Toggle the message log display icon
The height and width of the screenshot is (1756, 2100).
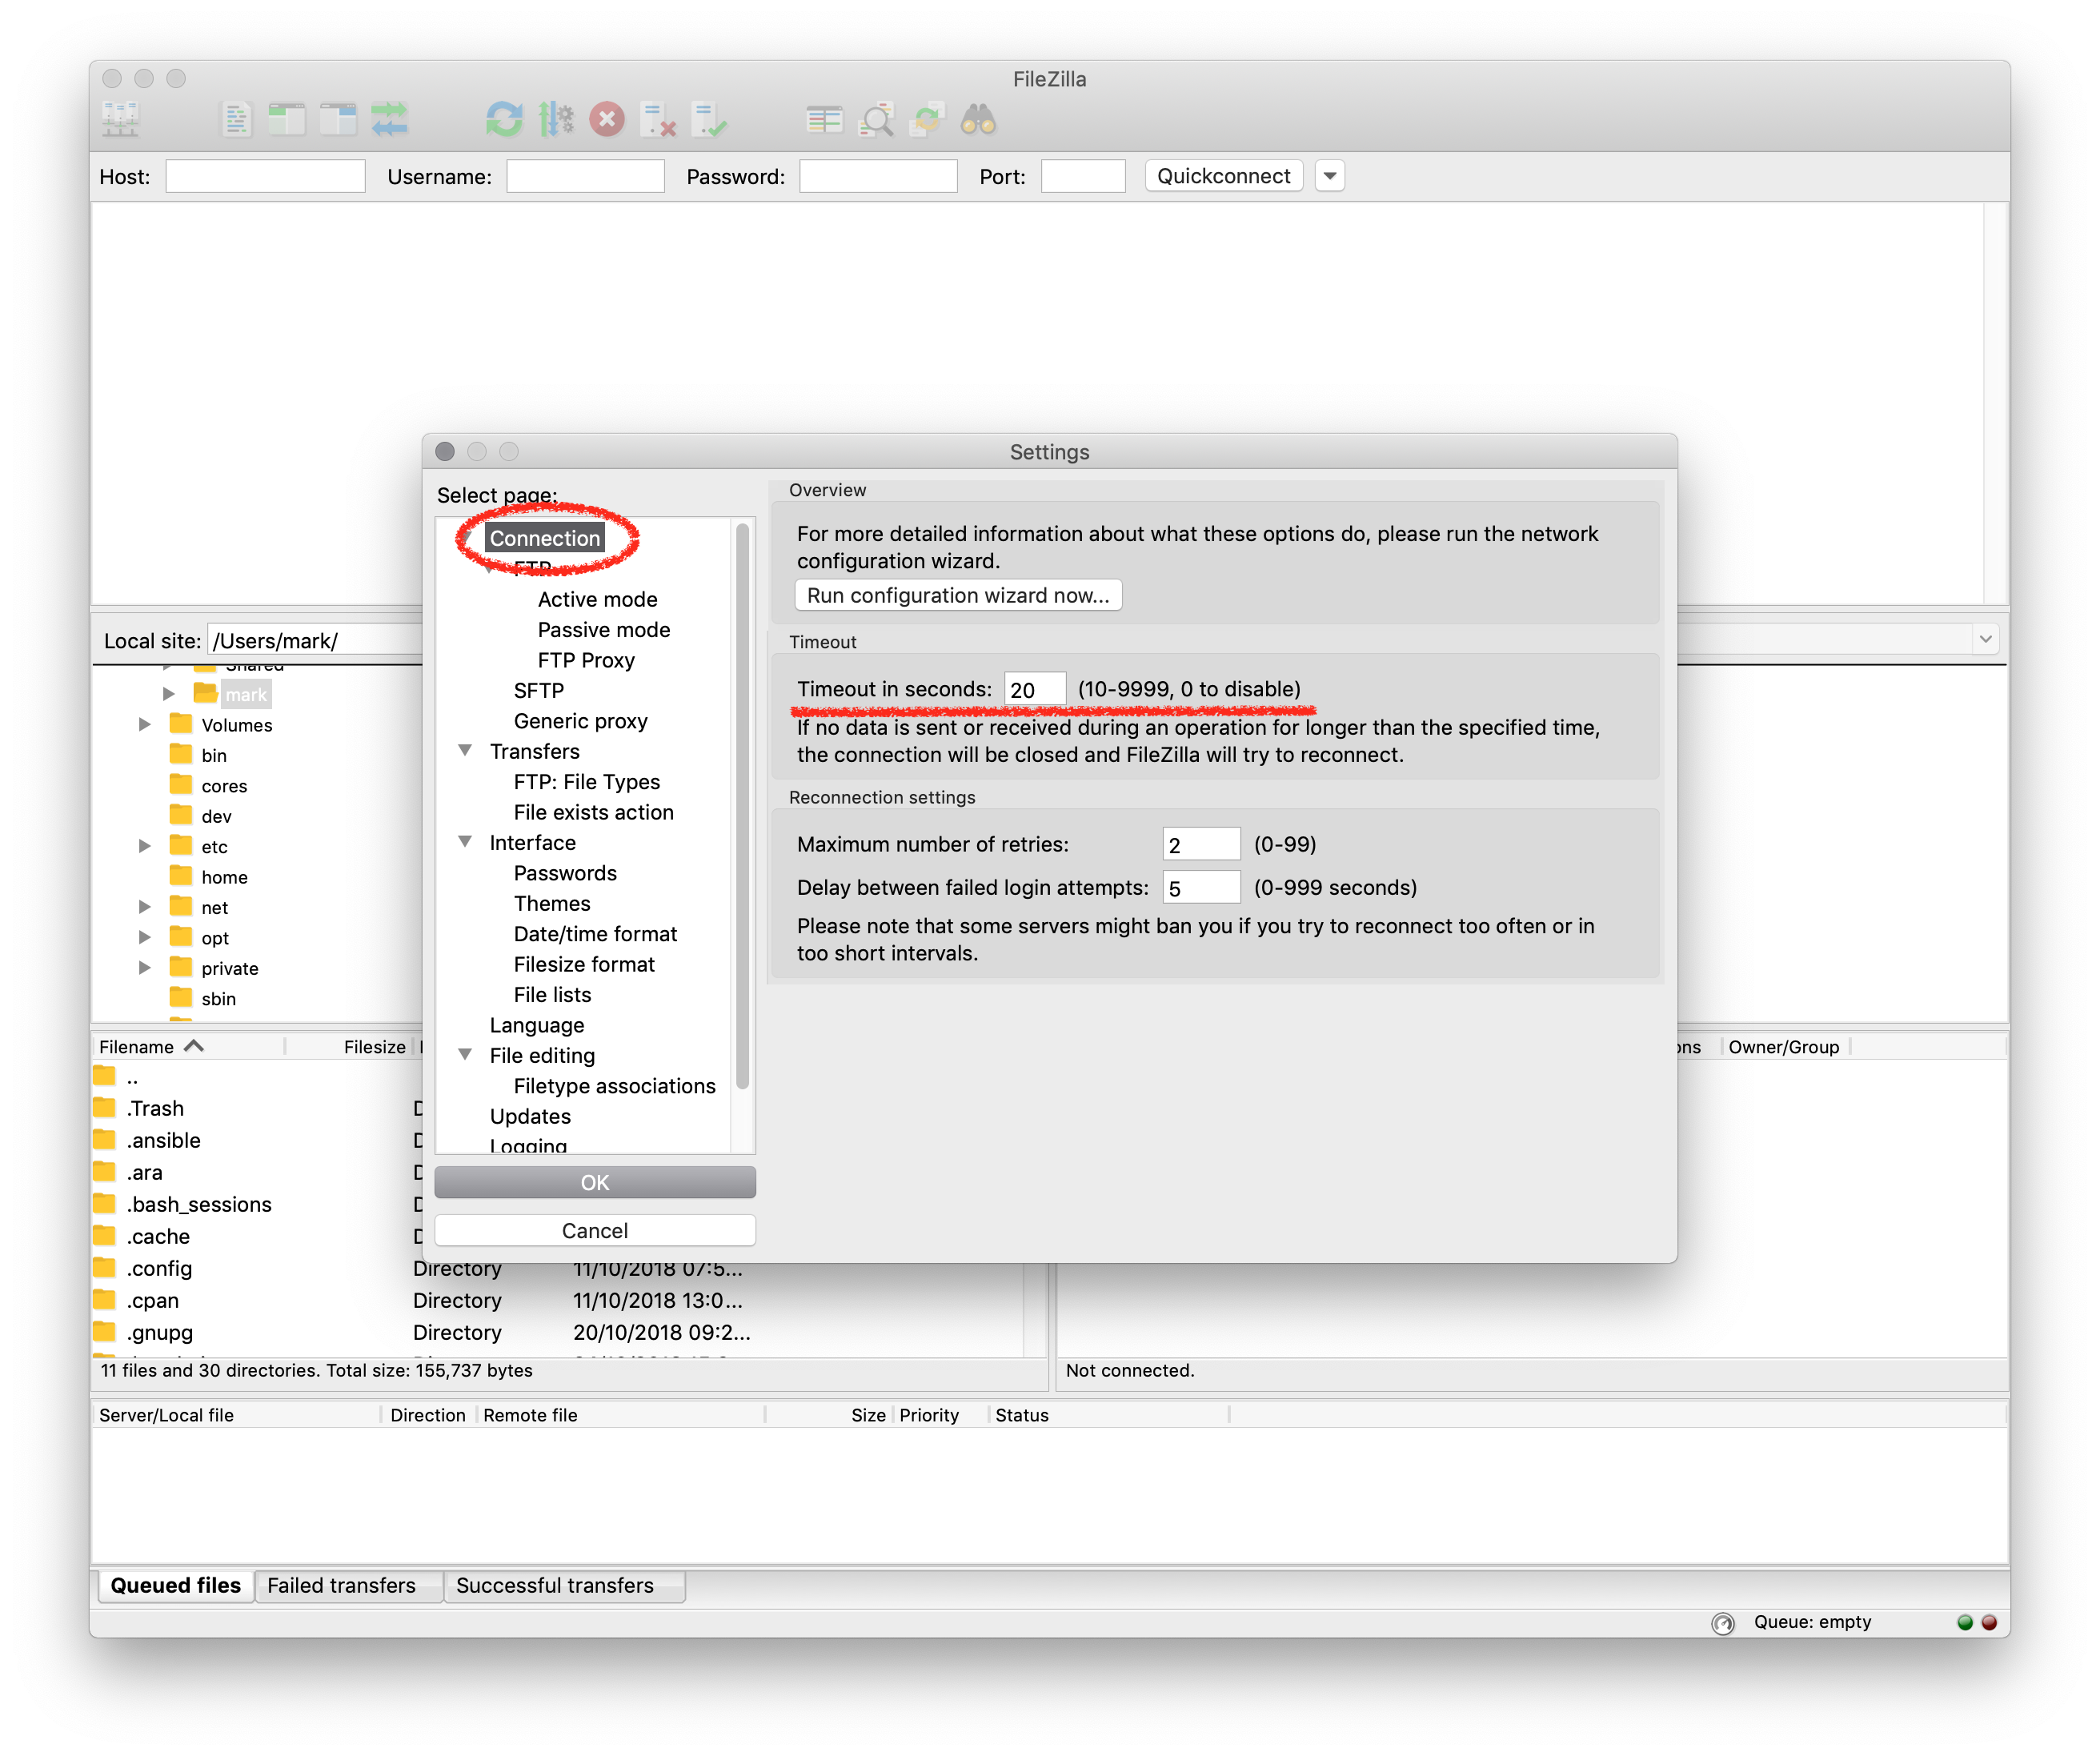coord(236,120)
